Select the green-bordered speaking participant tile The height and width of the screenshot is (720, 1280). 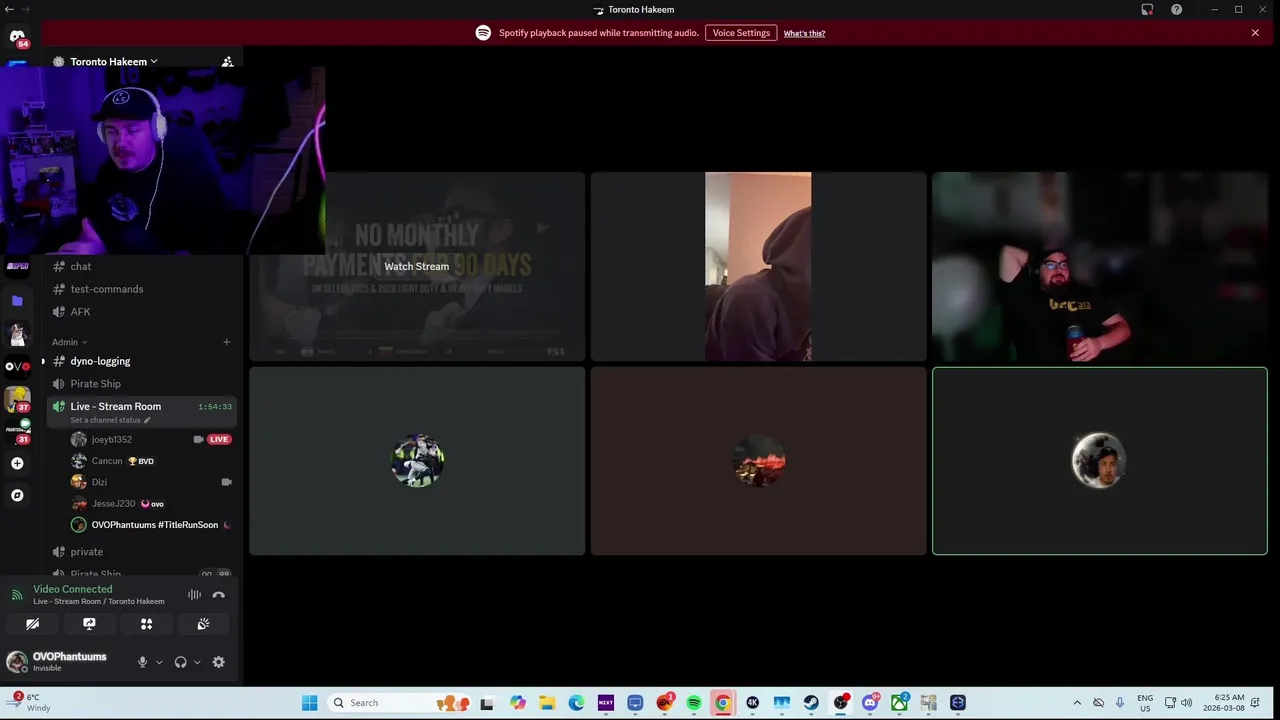[1100, 461]
